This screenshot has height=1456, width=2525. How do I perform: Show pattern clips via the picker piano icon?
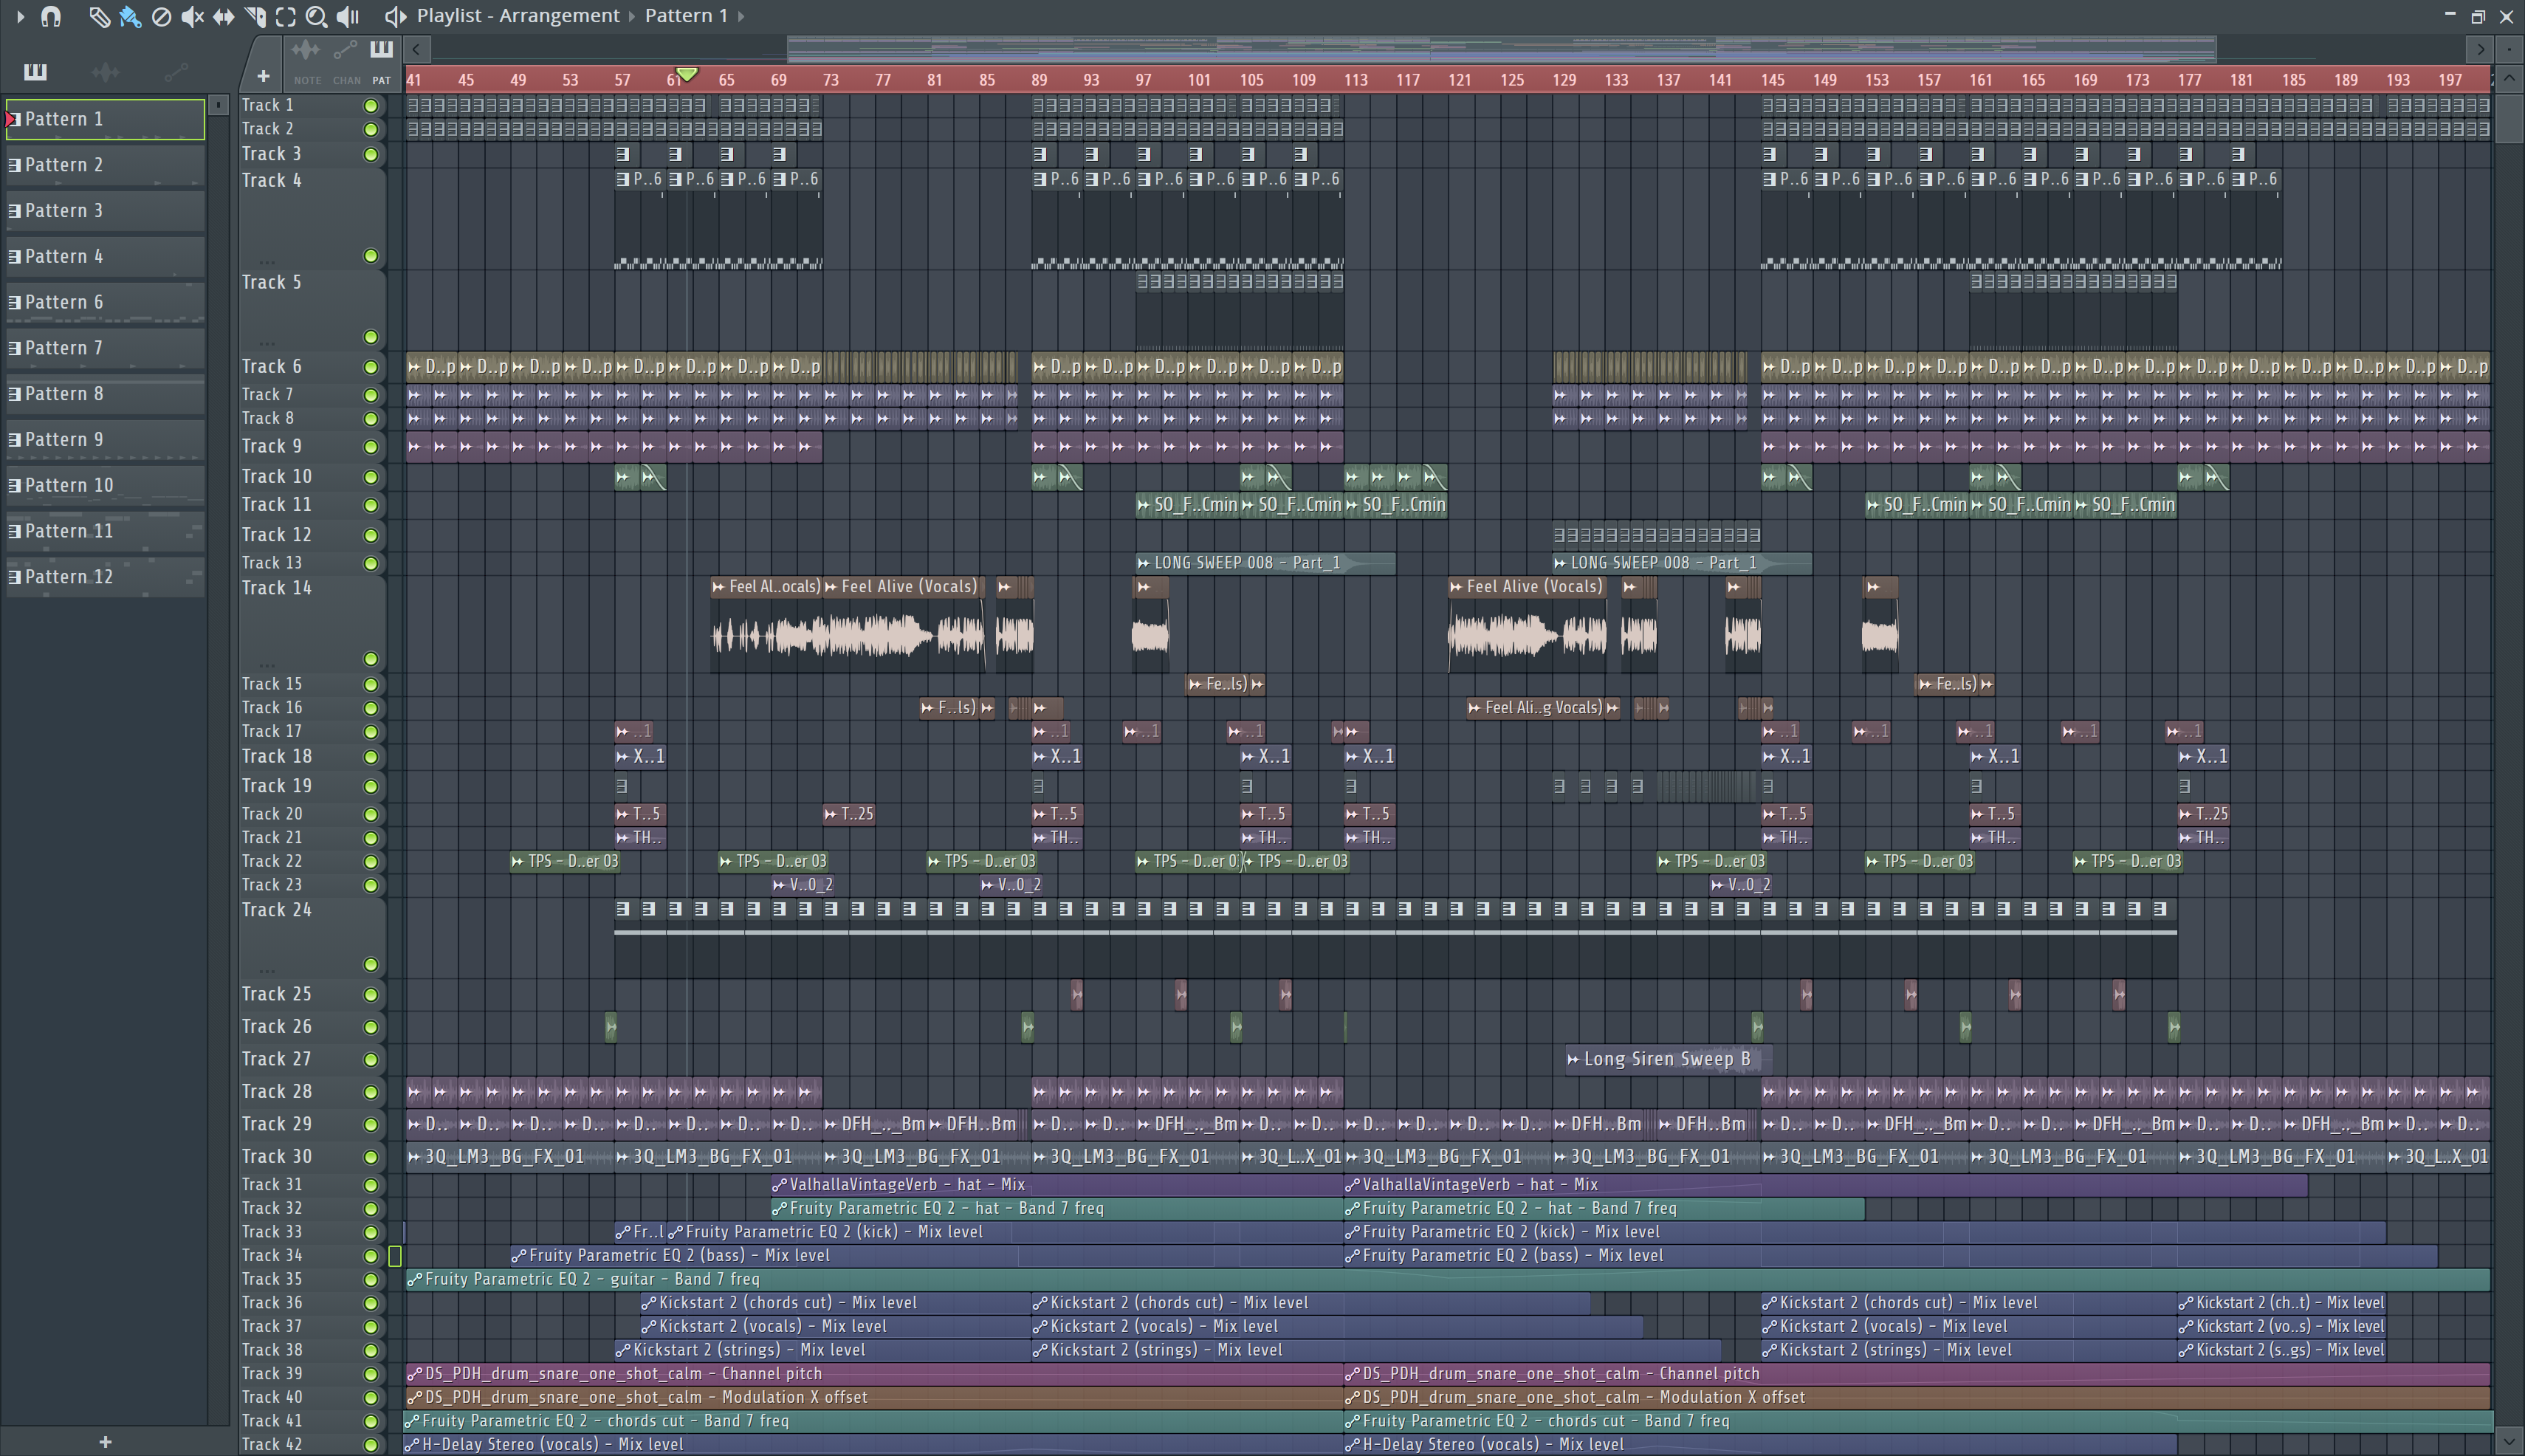35,71
